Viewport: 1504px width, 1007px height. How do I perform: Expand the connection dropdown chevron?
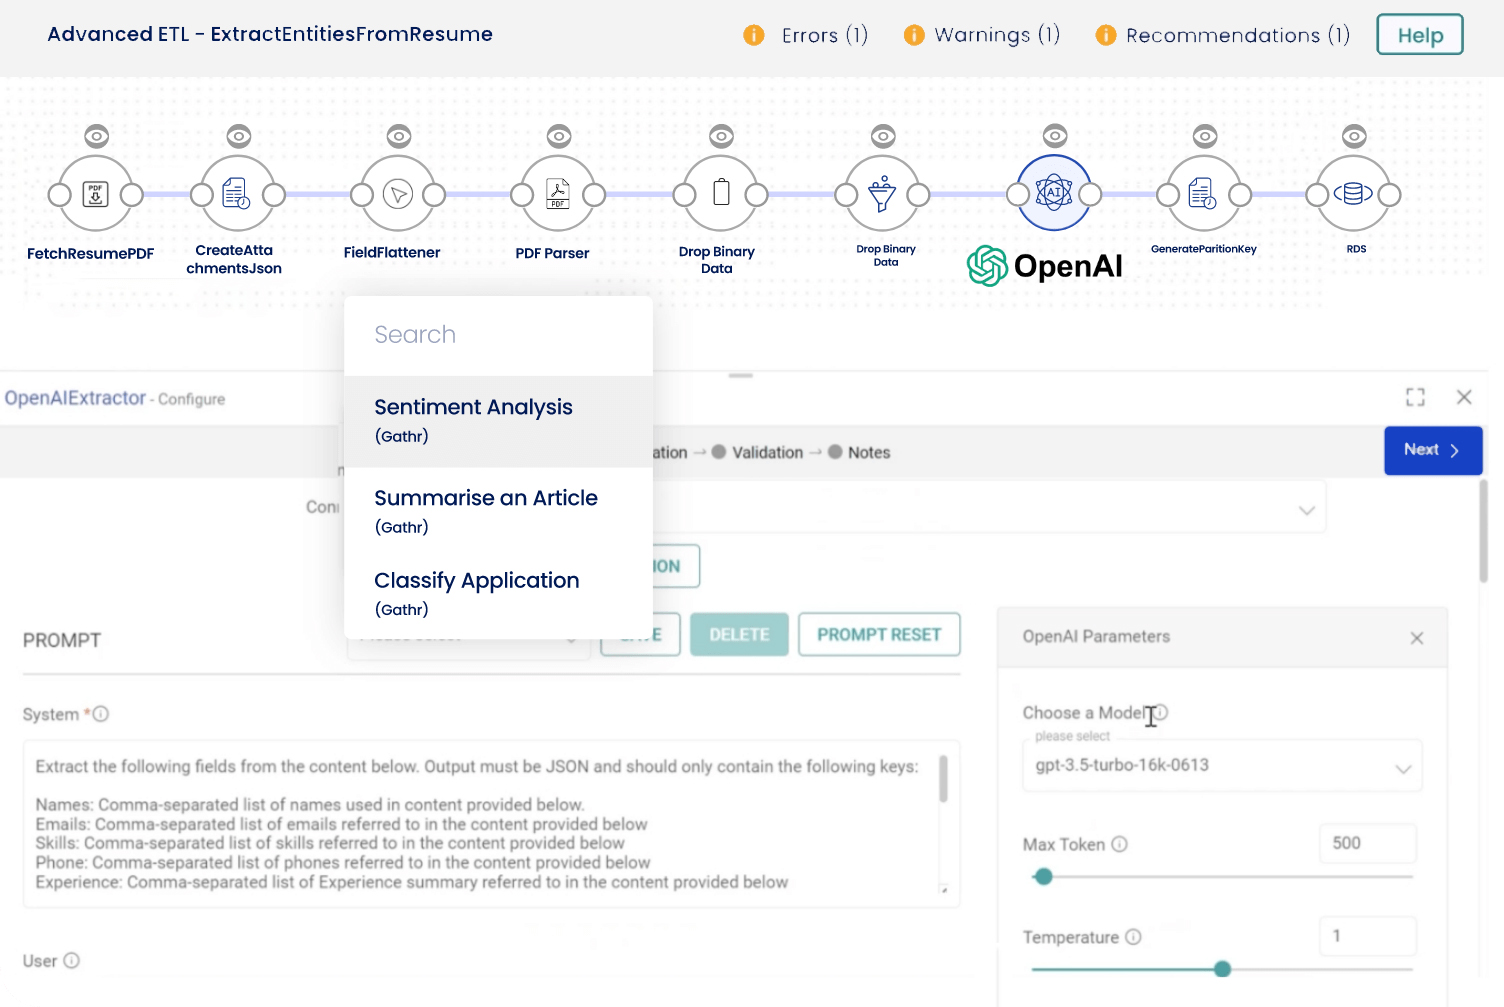(x=1306, y=510)
